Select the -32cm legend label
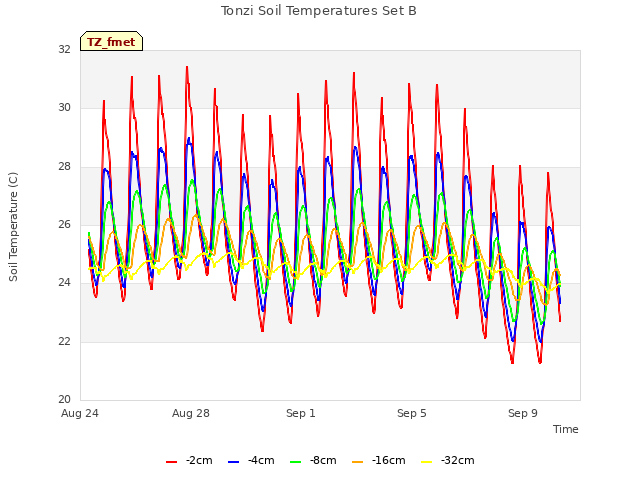Screen dimensions: 640x480 tap(458, 460)
